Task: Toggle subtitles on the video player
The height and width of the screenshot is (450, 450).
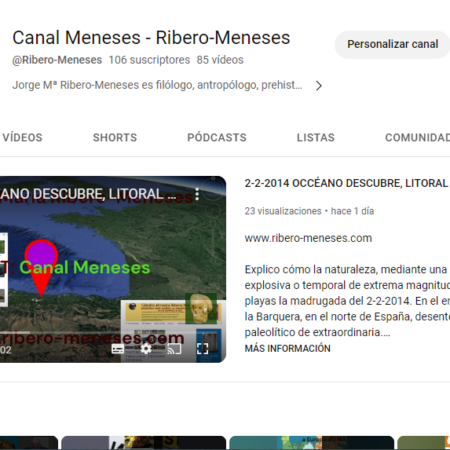Action: pos(117,349)
